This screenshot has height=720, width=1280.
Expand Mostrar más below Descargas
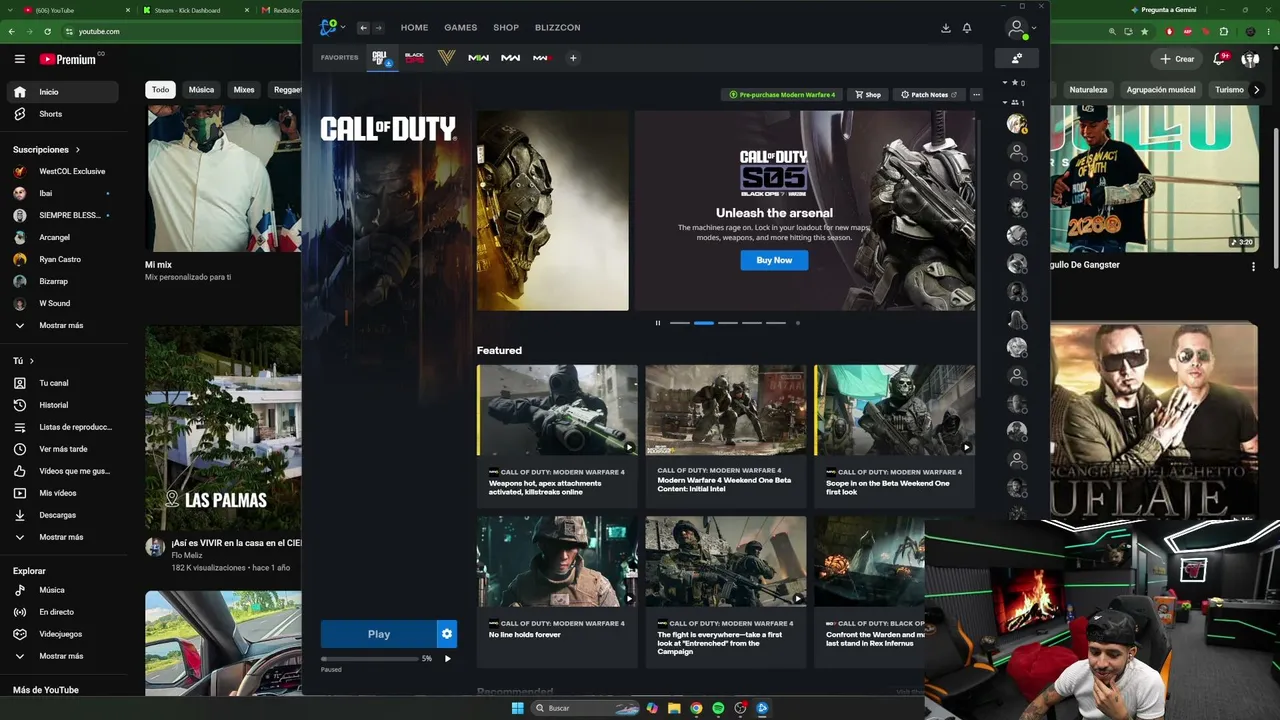[62, 537]
